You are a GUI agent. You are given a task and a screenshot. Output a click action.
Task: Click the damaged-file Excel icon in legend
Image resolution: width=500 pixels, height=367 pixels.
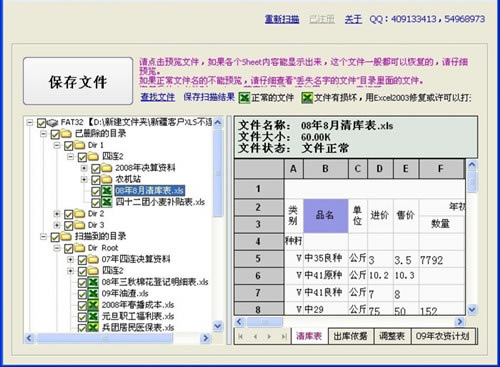coord(307,98)
